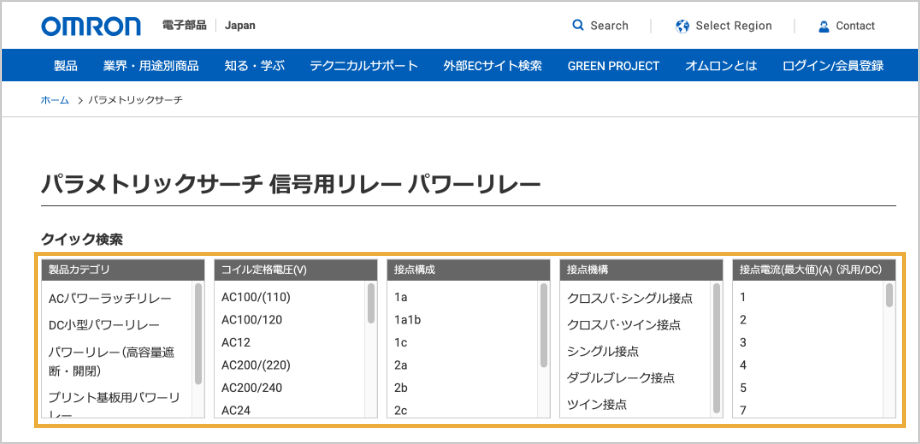This screenshot has width=920, height=444.
Task: Select ACパワーラッチリレー in 製品カテゴリ
Action: 110,298
